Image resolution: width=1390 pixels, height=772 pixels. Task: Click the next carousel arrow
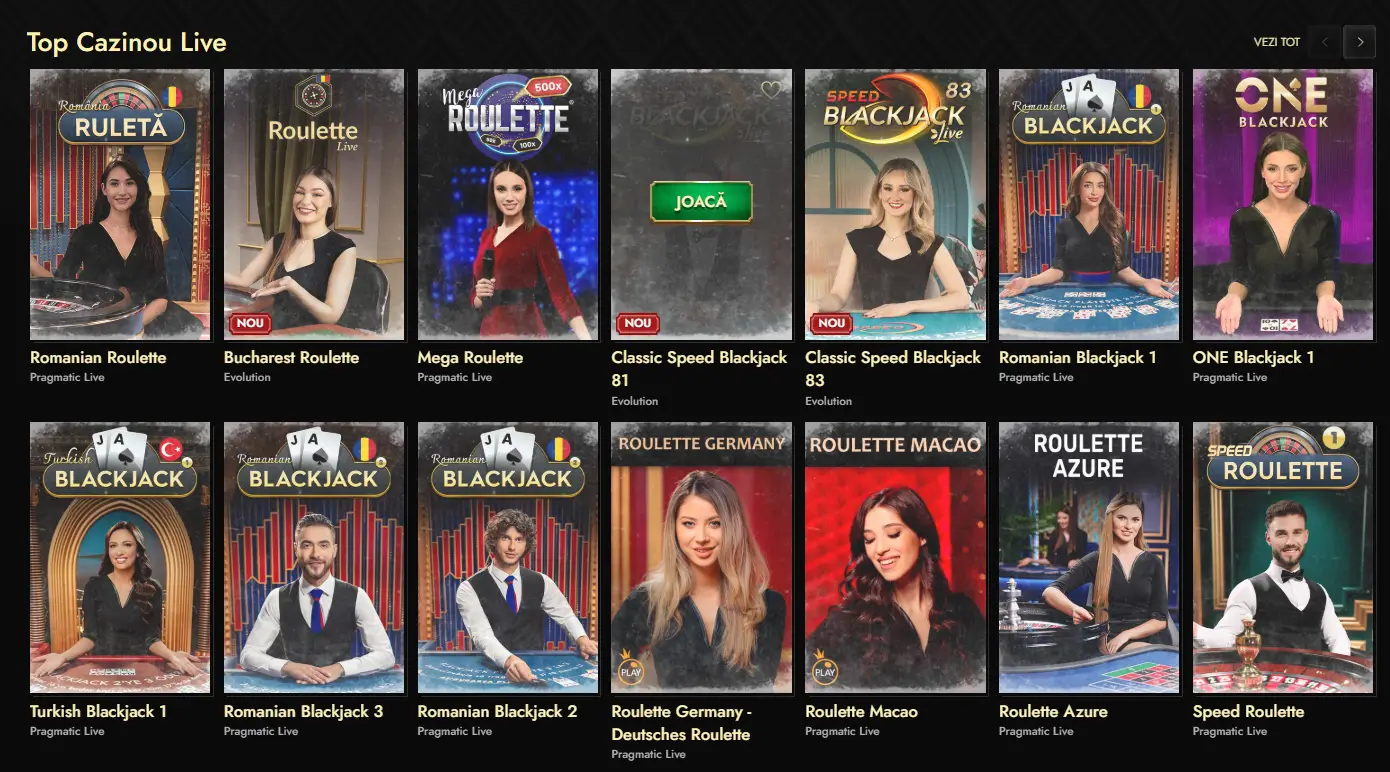1359,42
